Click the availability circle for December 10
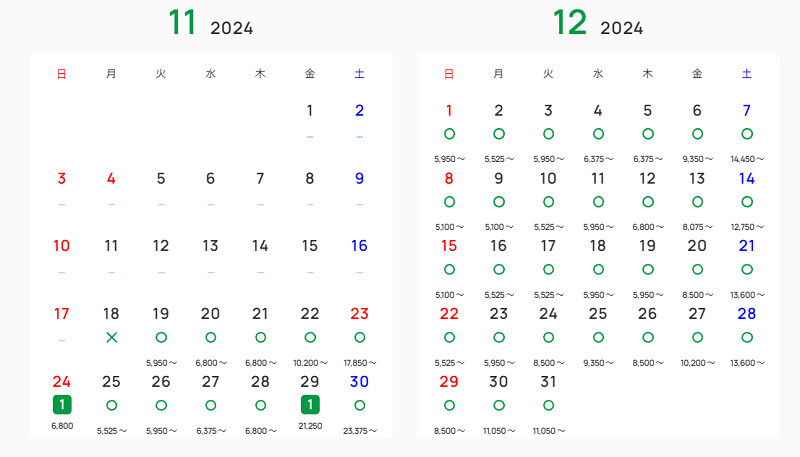The width and height of the screenshot is (800, 457). pos(548,201)
